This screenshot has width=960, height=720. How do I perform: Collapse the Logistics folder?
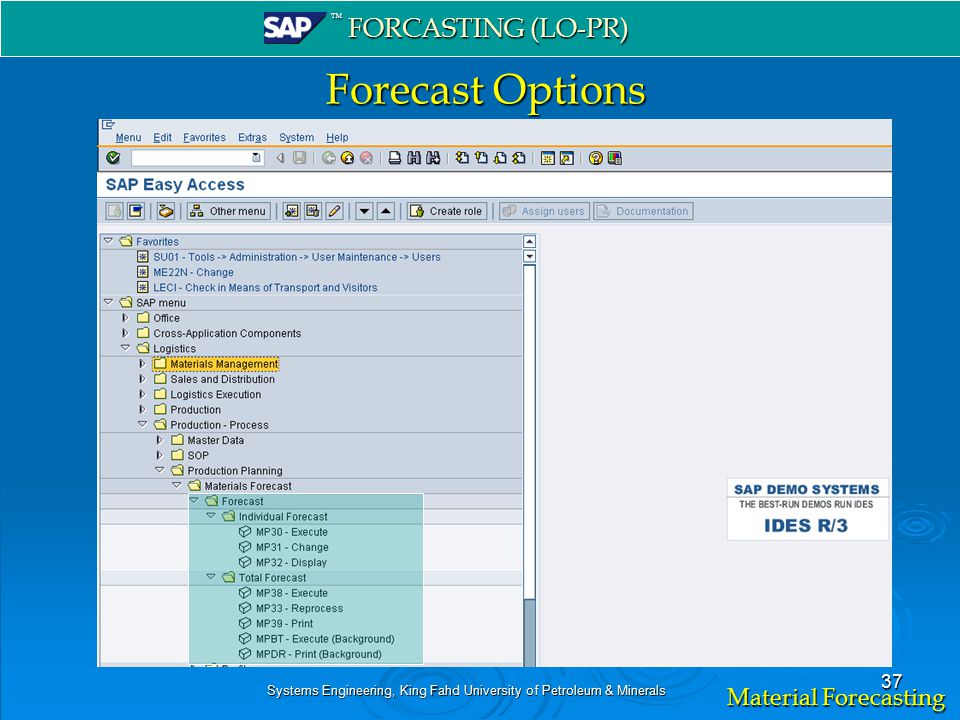click(126, 348)
